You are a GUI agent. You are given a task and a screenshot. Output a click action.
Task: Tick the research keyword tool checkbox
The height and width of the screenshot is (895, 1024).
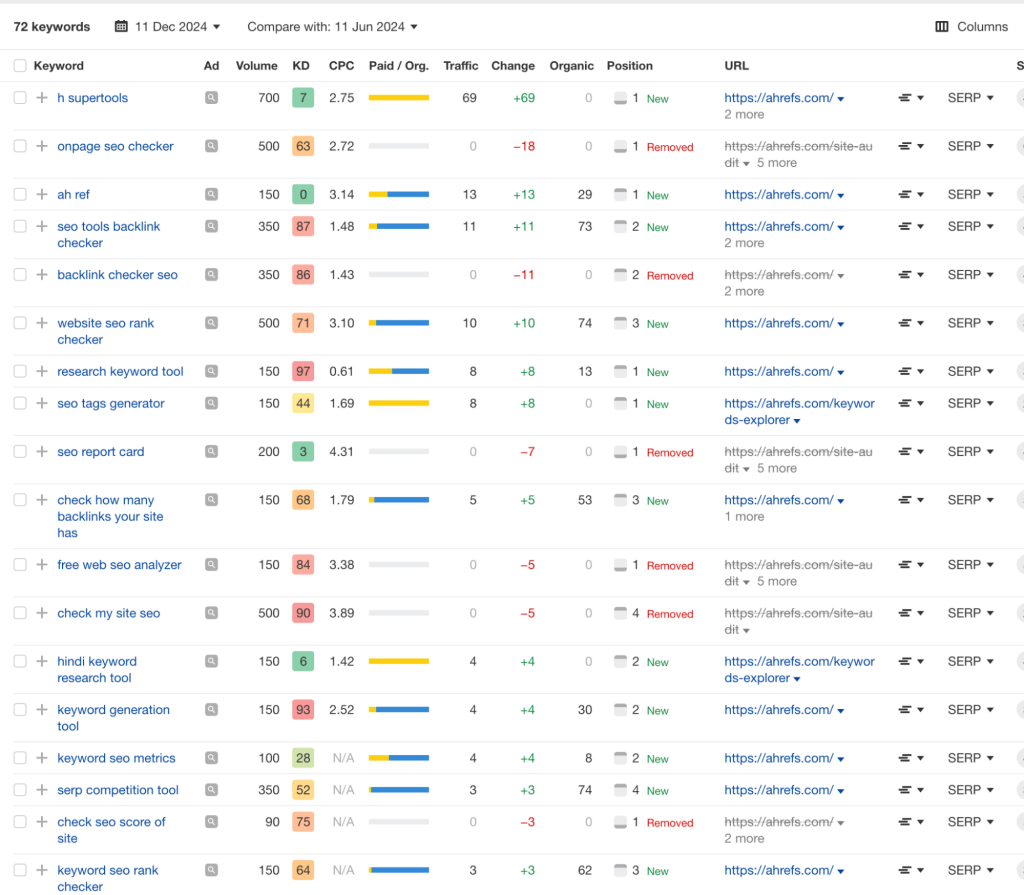pos(20,371)
